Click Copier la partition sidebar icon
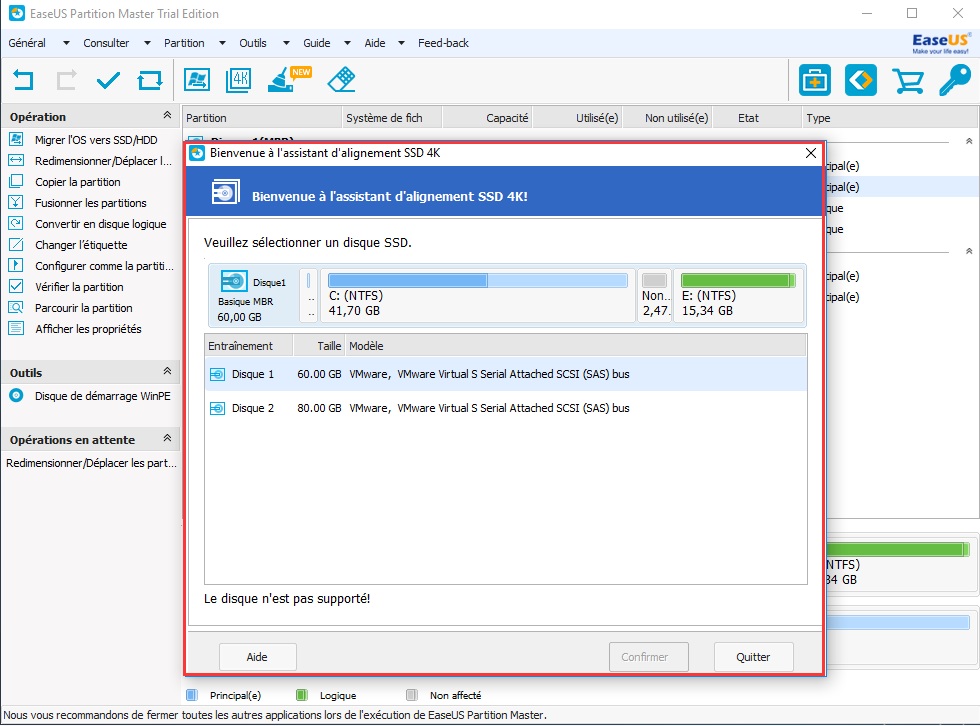 (x=16, y=182)
